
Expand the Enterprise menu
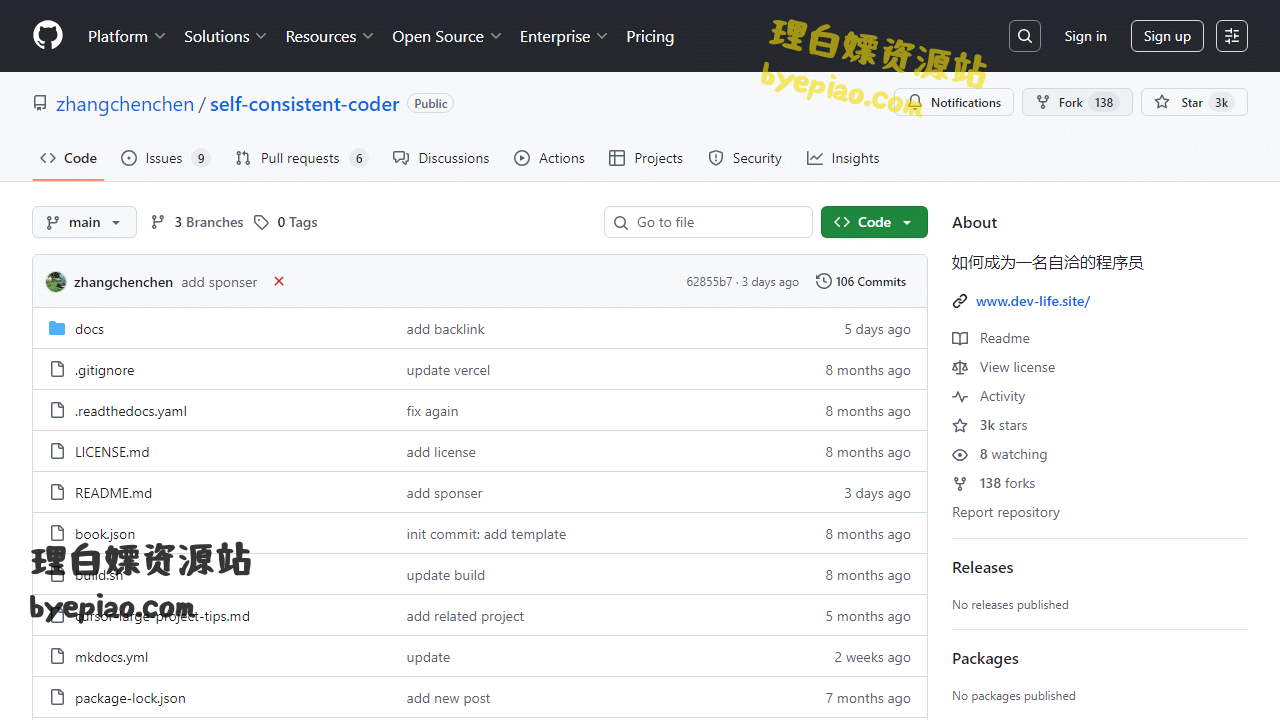coord(563,36)
